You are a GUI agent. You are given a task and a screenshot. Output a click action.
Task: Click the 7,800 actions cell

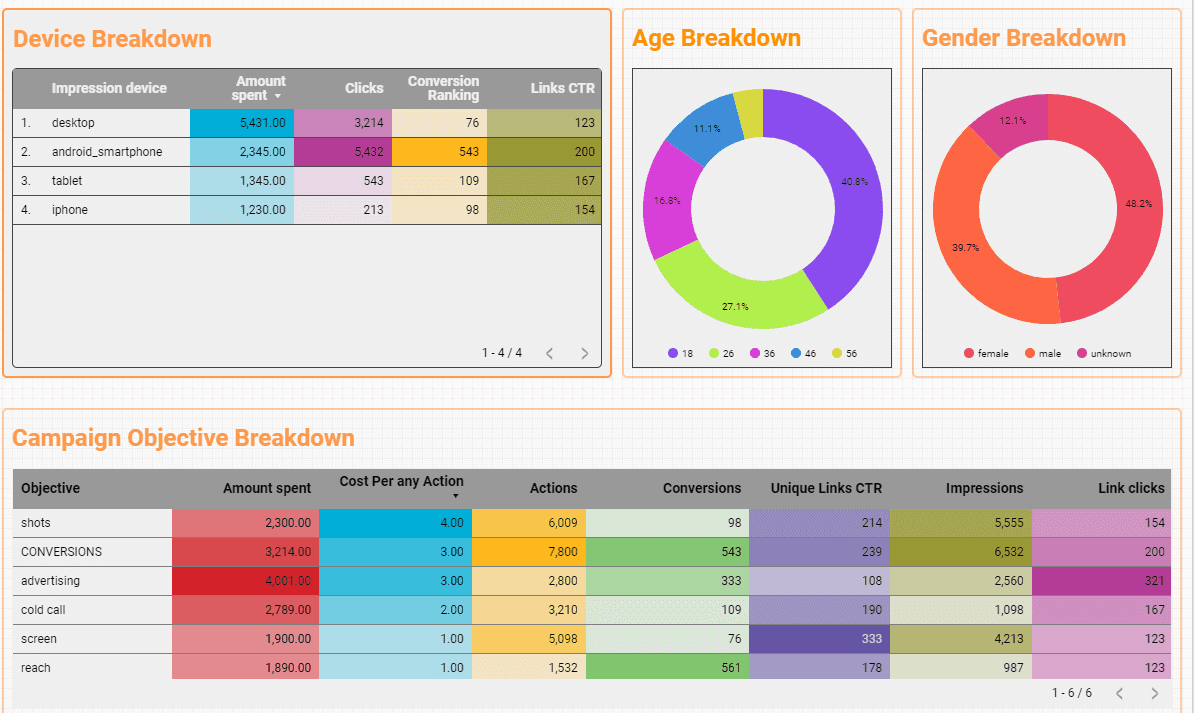[x=529, y=552]
